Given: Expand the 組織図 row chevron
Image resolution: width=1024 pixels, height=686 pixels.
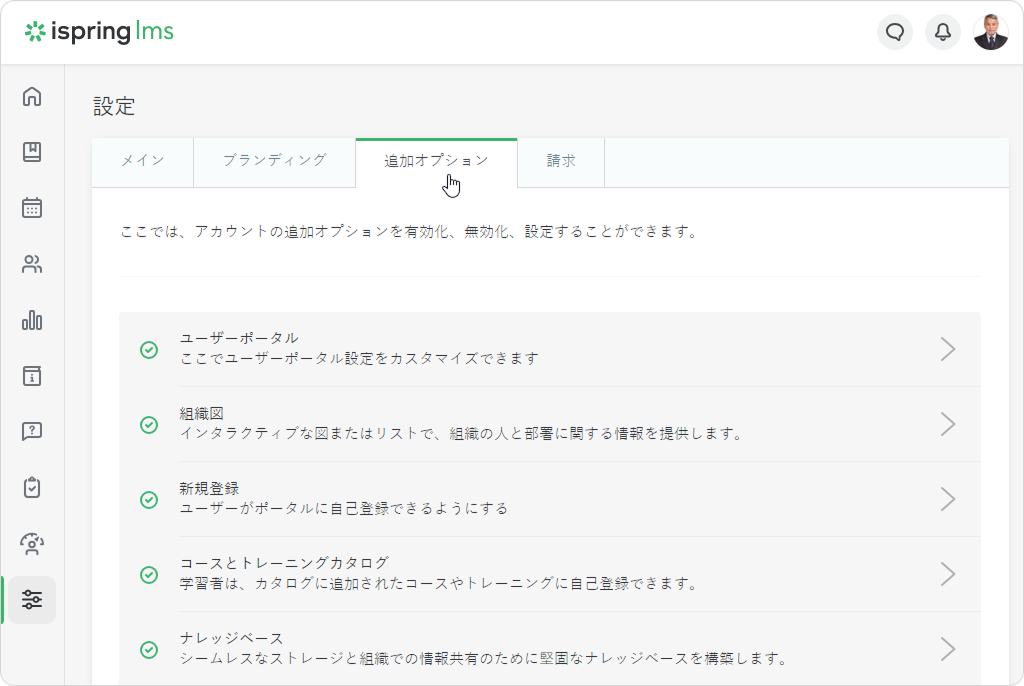Looking at the screenshot, I should coord(948,424).
